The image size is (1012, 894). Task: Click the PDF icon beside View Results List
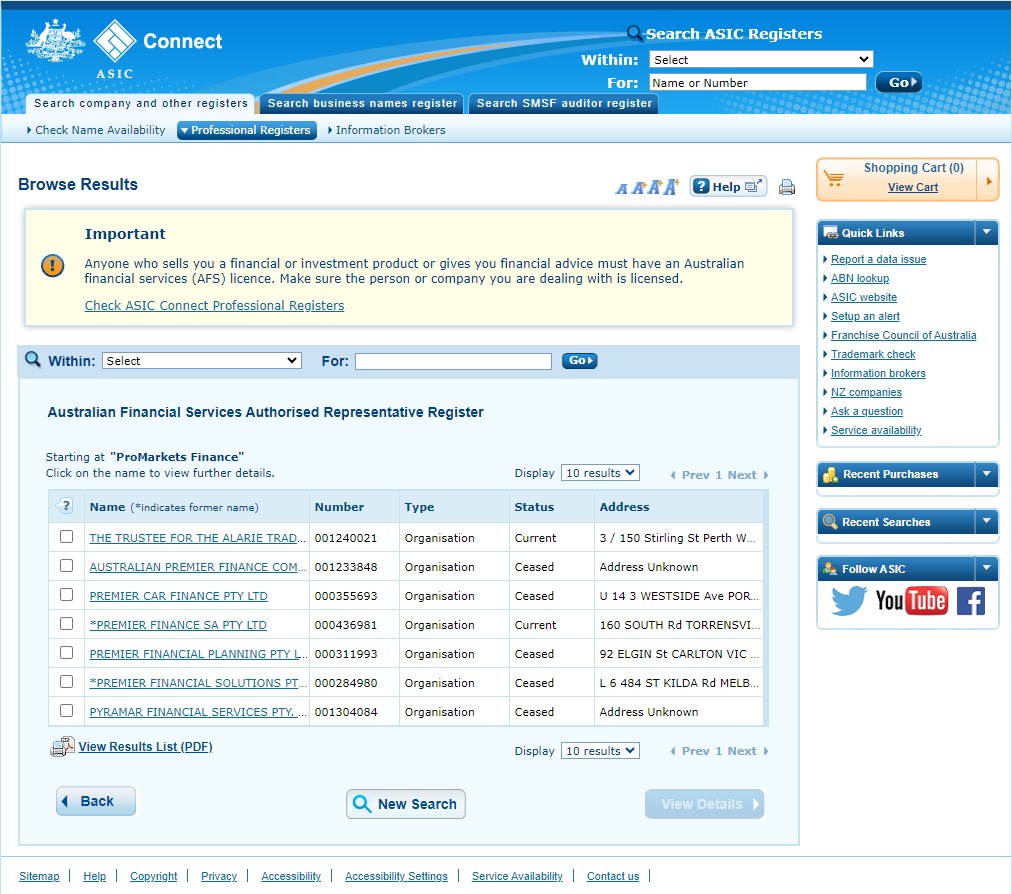(x=62, y=747)
